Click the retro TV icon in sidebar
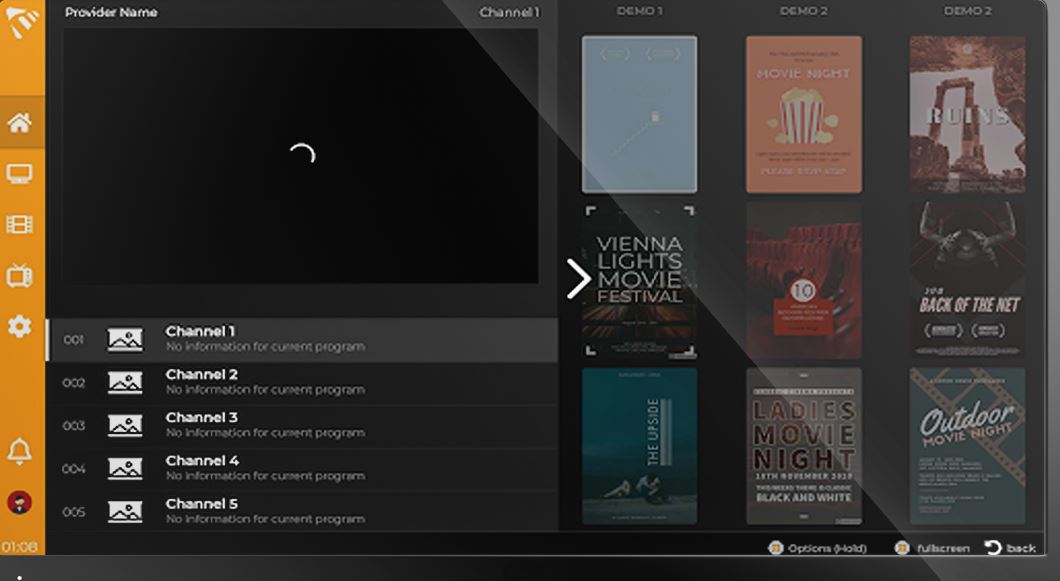Viewport: 1060px width, 581px height. tap(20, 275)
